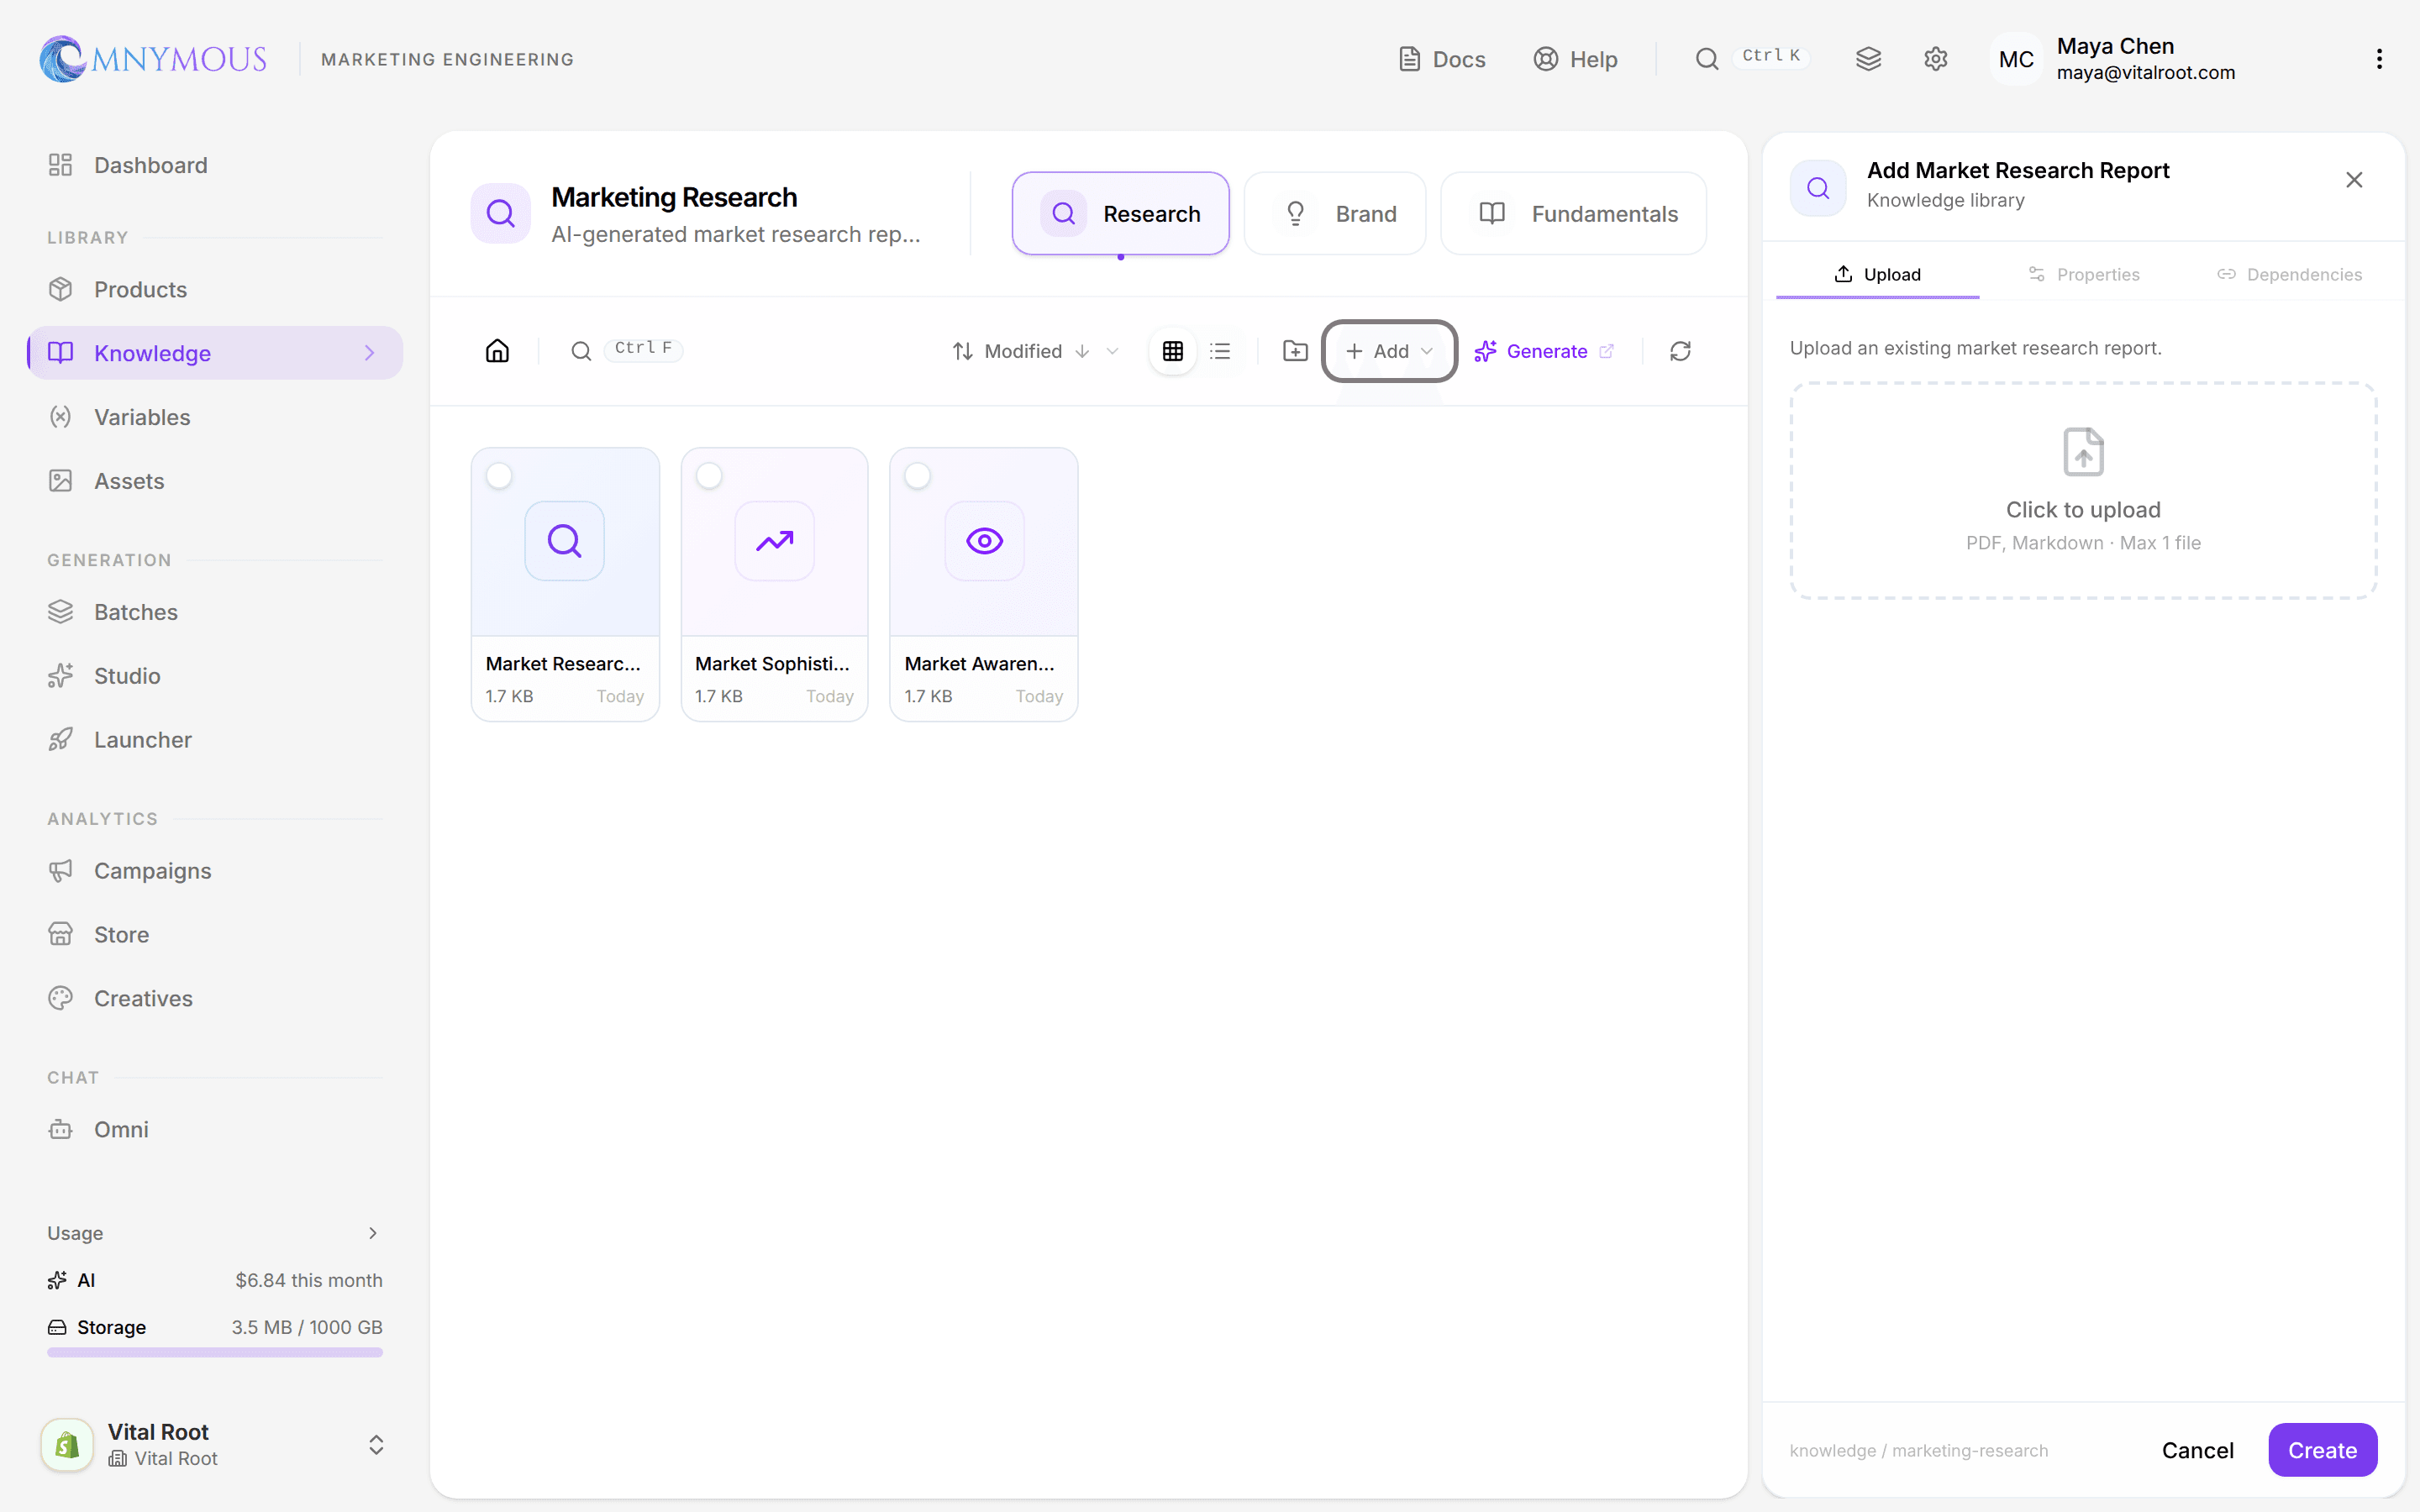
Task: Click the Vital Root Shopify store icon
Action: tap(67, 1444)
